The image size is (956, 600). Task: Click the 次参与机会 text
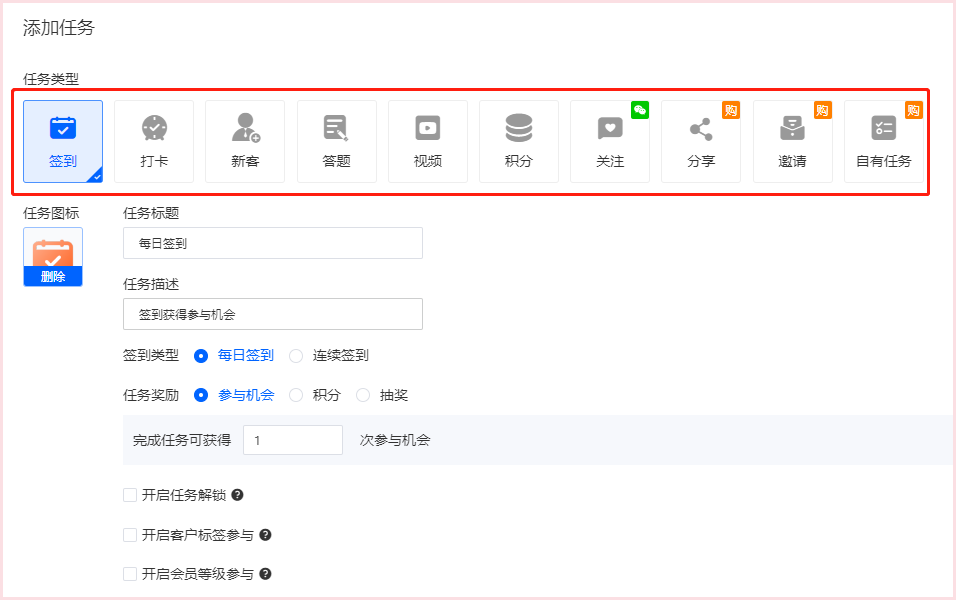395,440
